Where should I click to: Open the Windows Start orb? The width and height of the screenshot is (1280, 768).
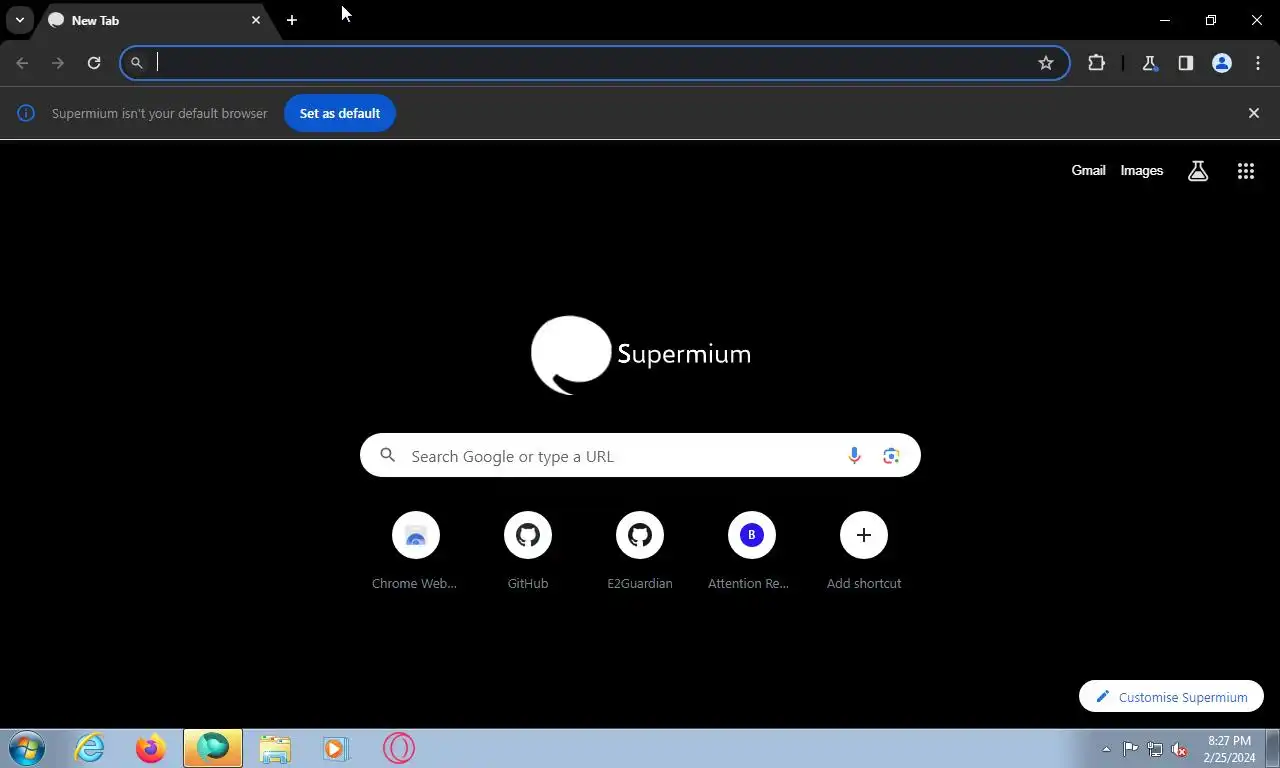click(x=27, y=748)
